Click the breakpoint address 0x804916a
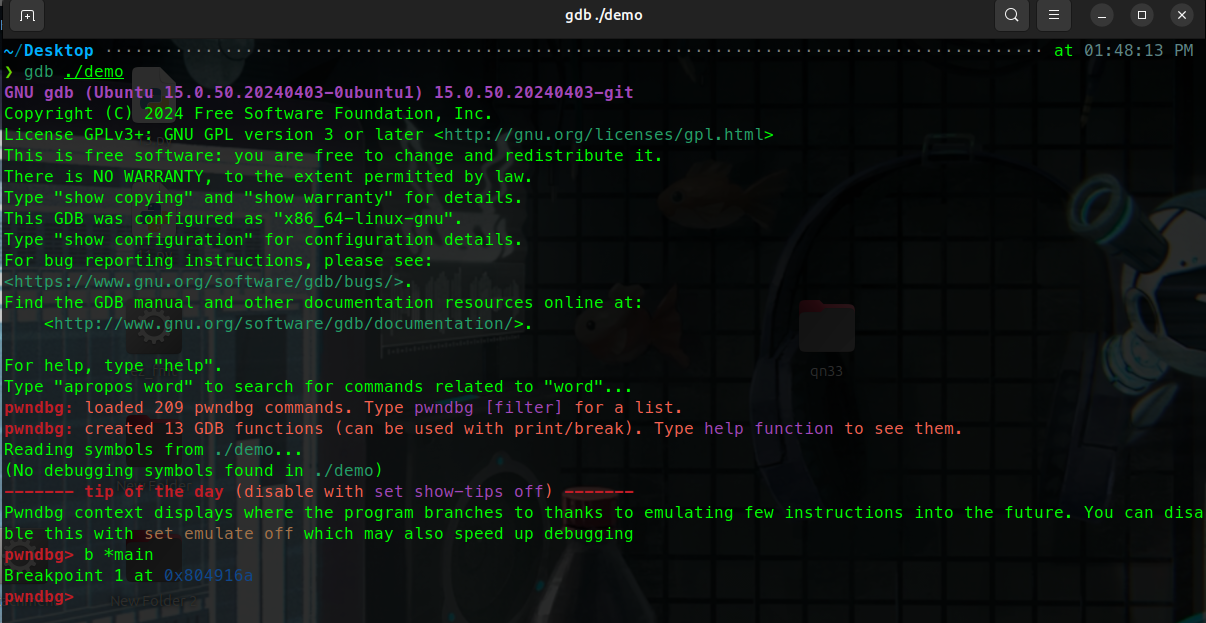Viewport: 1206px width, 623px height. point(209,575)
